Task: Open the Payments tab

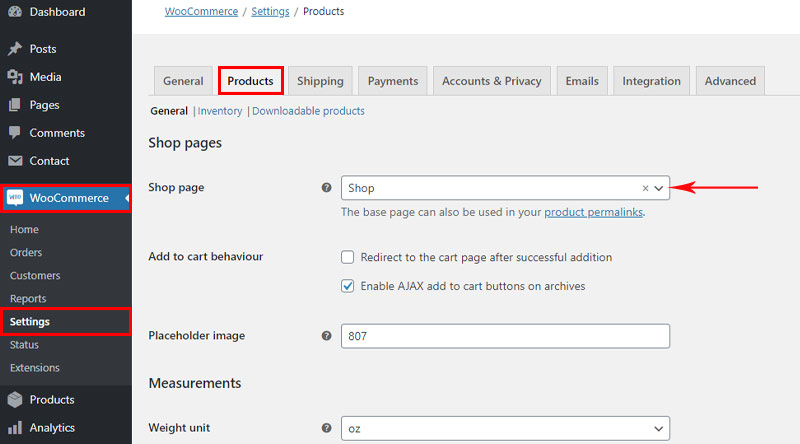Action: (x=393, y=81)
